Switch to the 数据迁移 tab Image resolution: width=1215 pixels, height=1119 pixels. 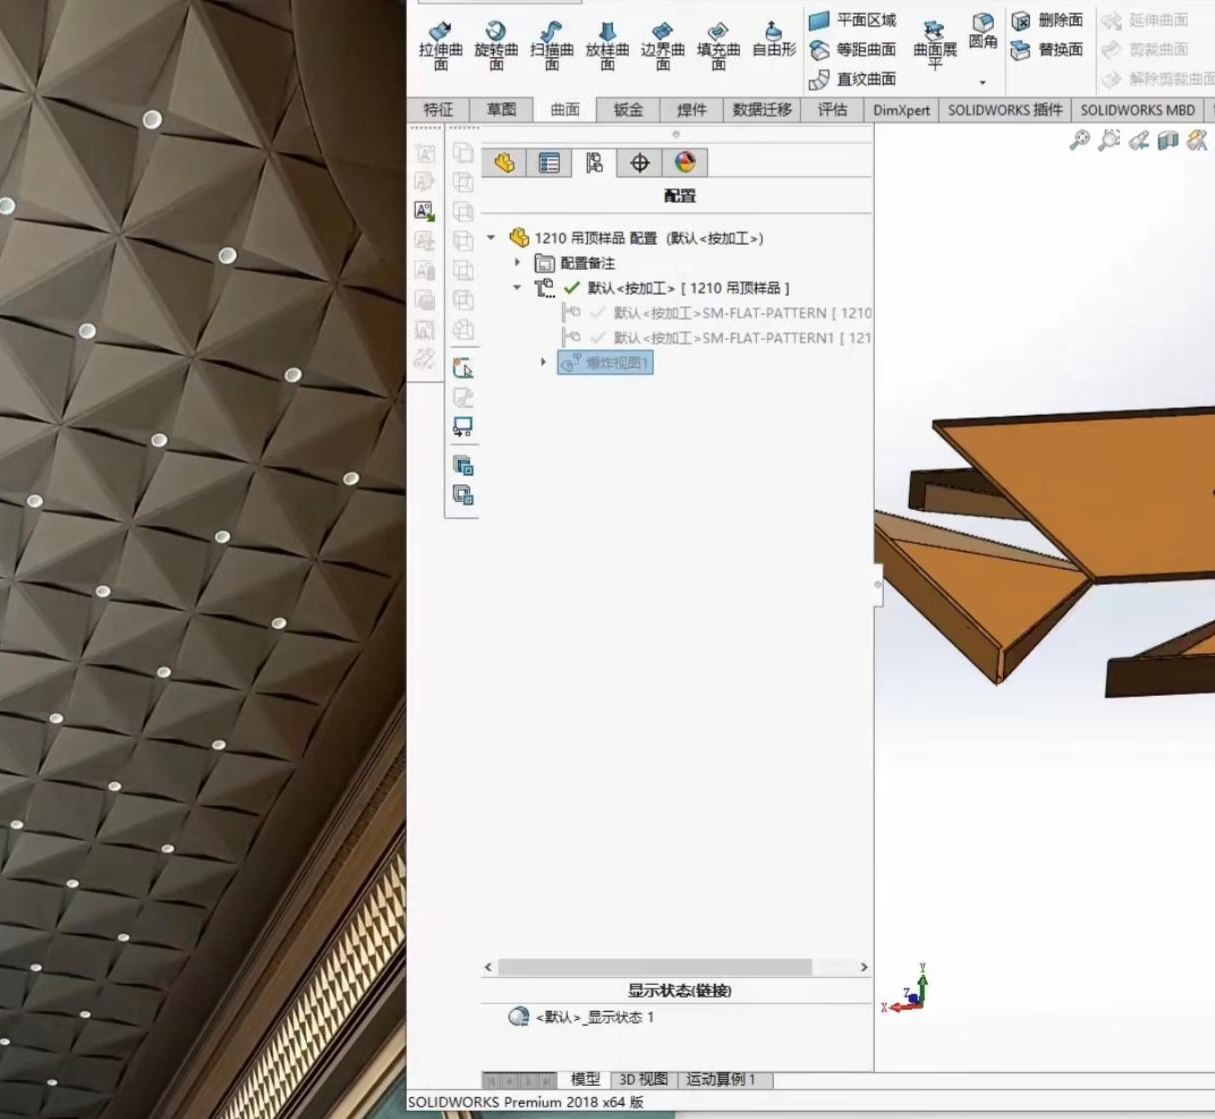(x=762, y=110)
